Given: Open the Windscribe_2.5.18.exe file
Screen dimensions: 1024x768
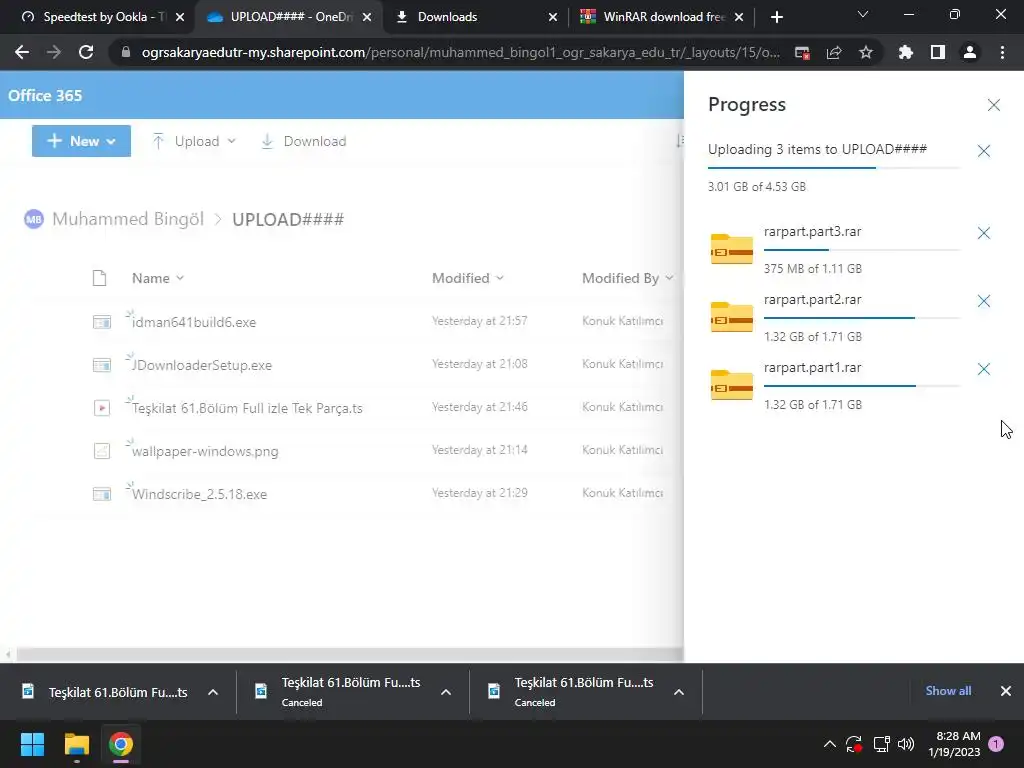Looking at the screenshot, I should tap(199, 494).
